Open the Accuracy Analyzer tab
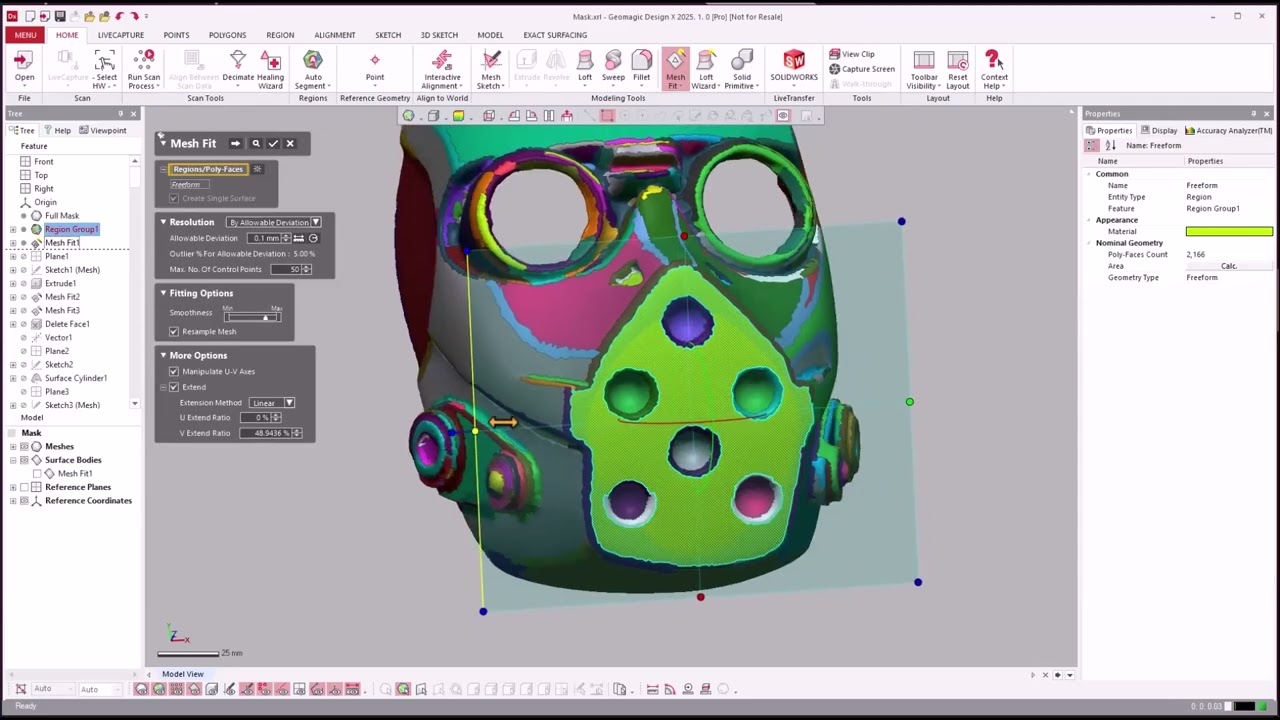1280x720 pixels. pos(1229,130)
